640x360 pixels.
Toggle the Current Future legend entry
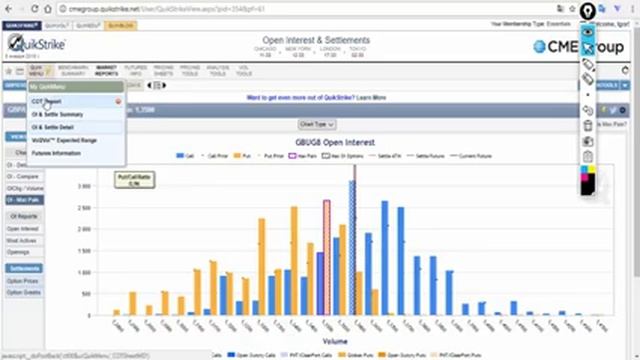[471, 156]
